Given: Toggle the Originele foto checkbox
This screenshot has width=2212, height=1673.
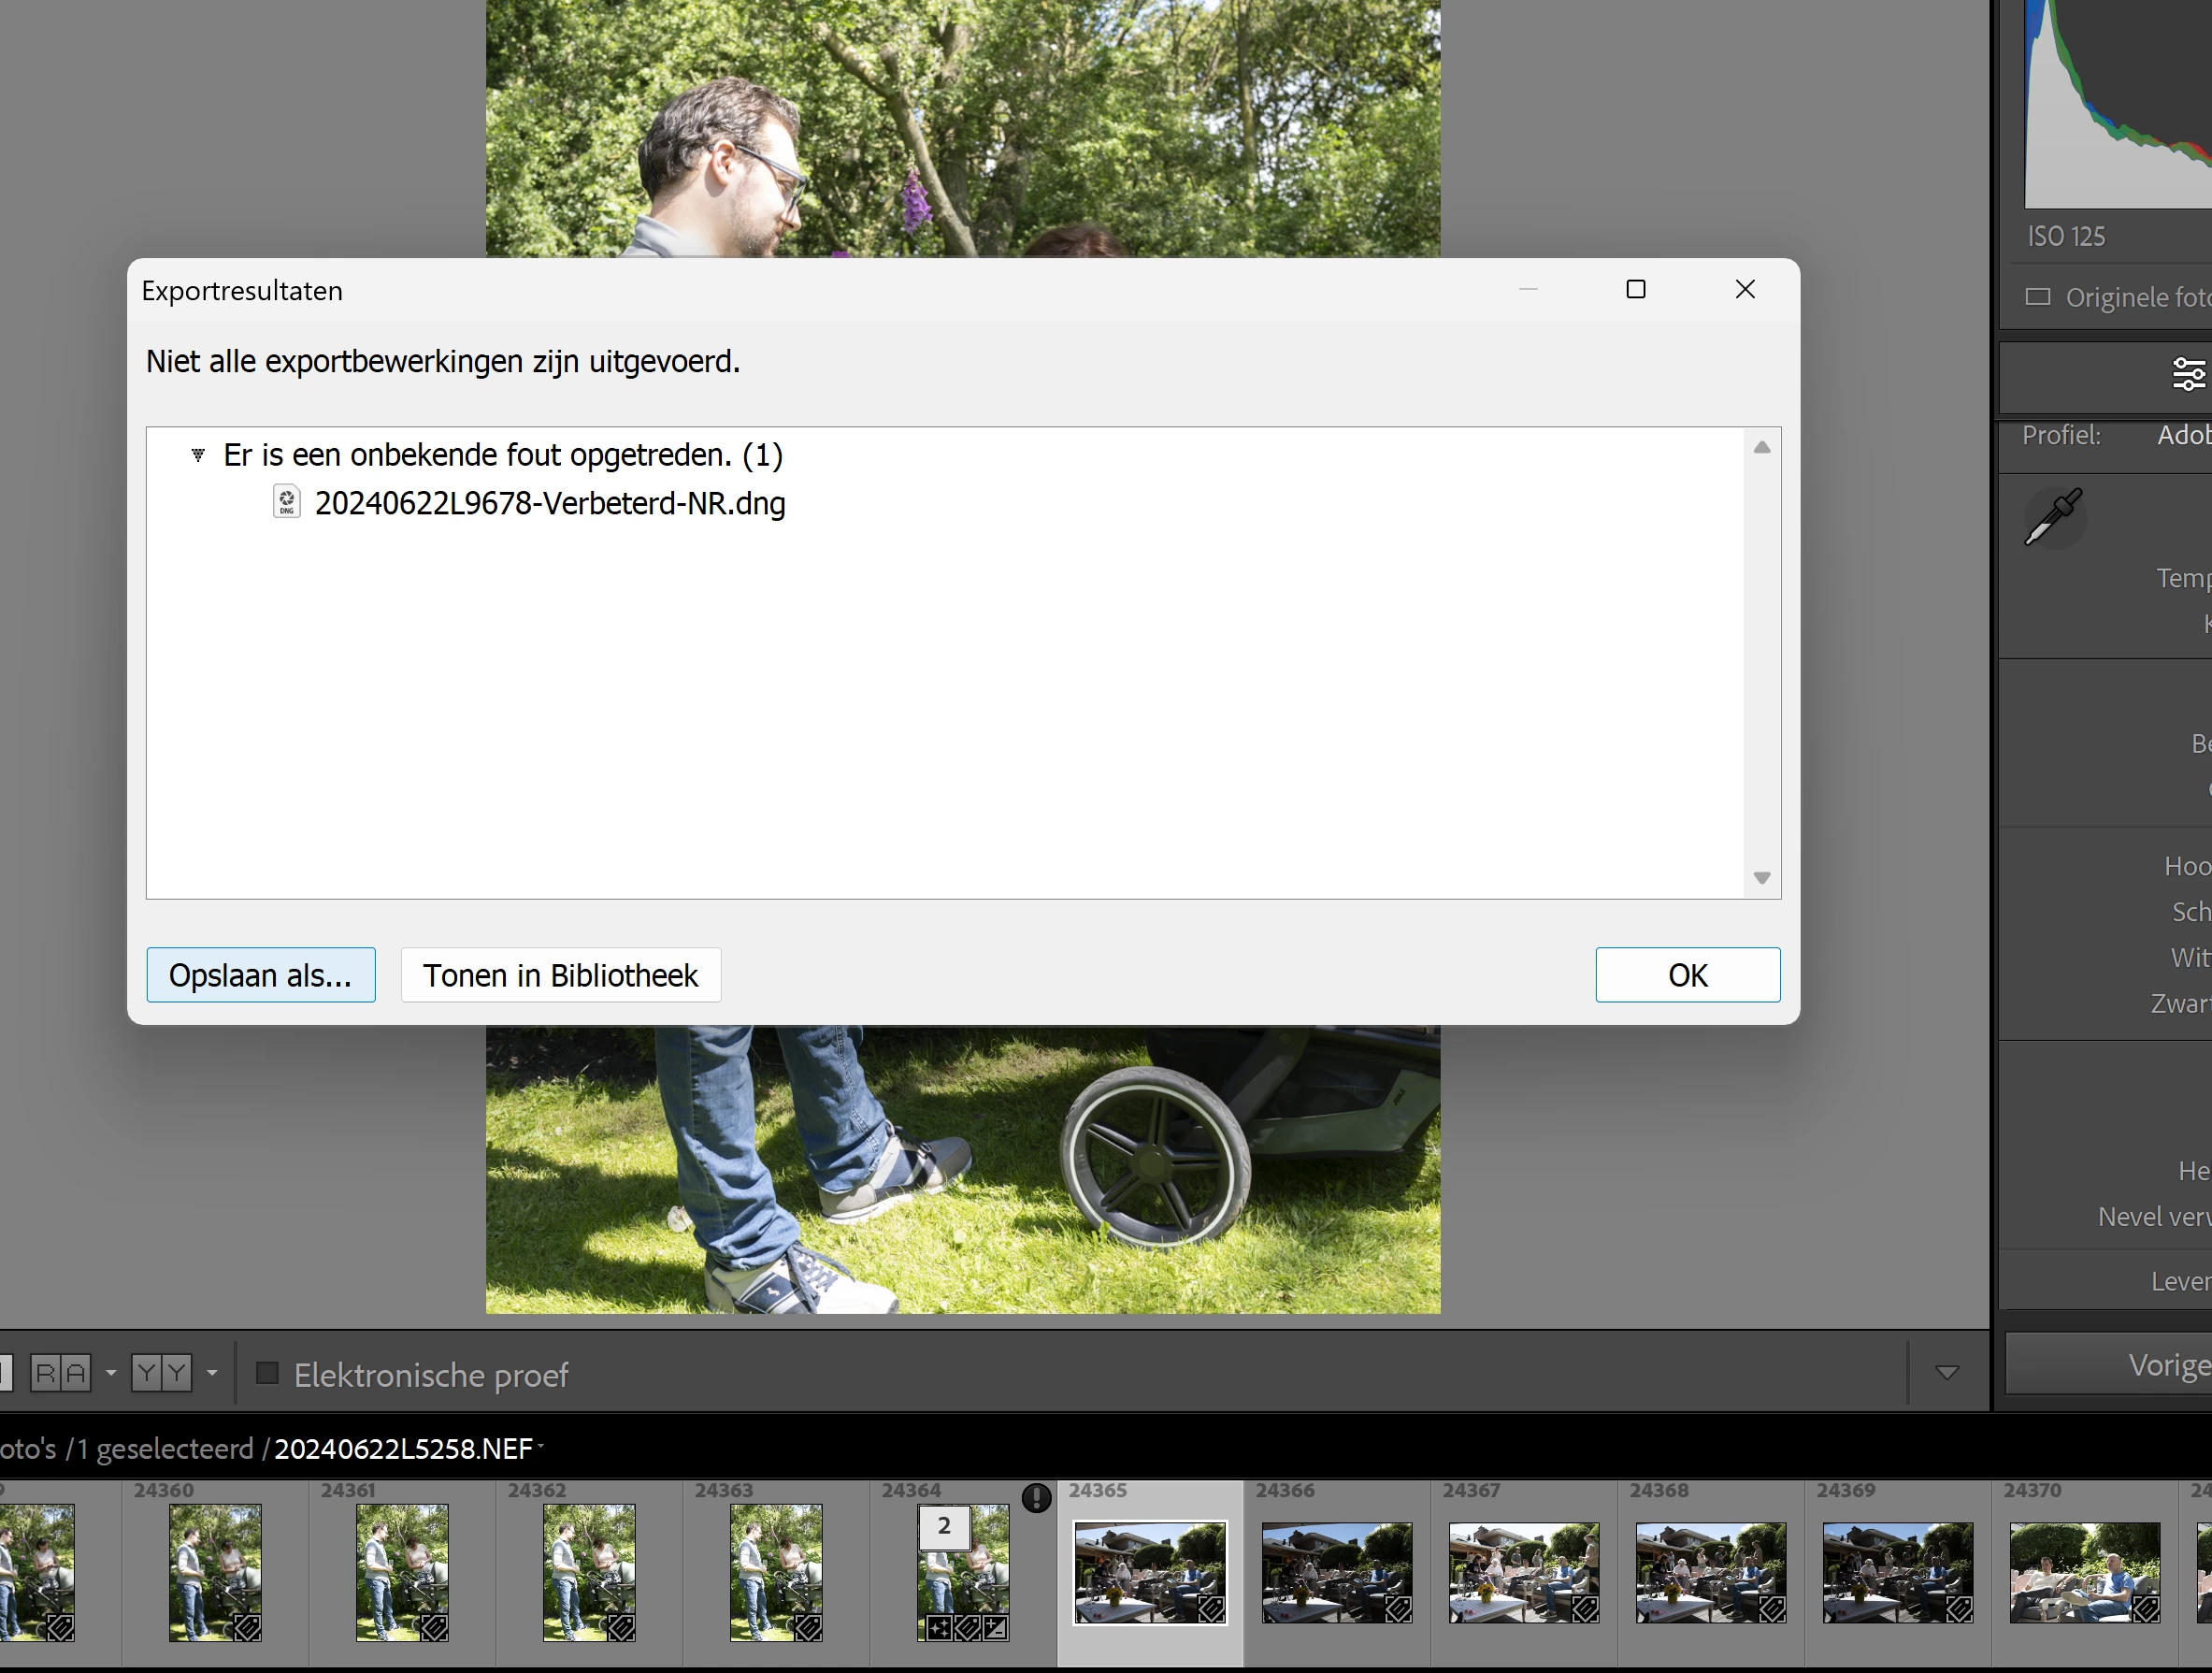Looking at the screenshot, I should pos(2037,297).
